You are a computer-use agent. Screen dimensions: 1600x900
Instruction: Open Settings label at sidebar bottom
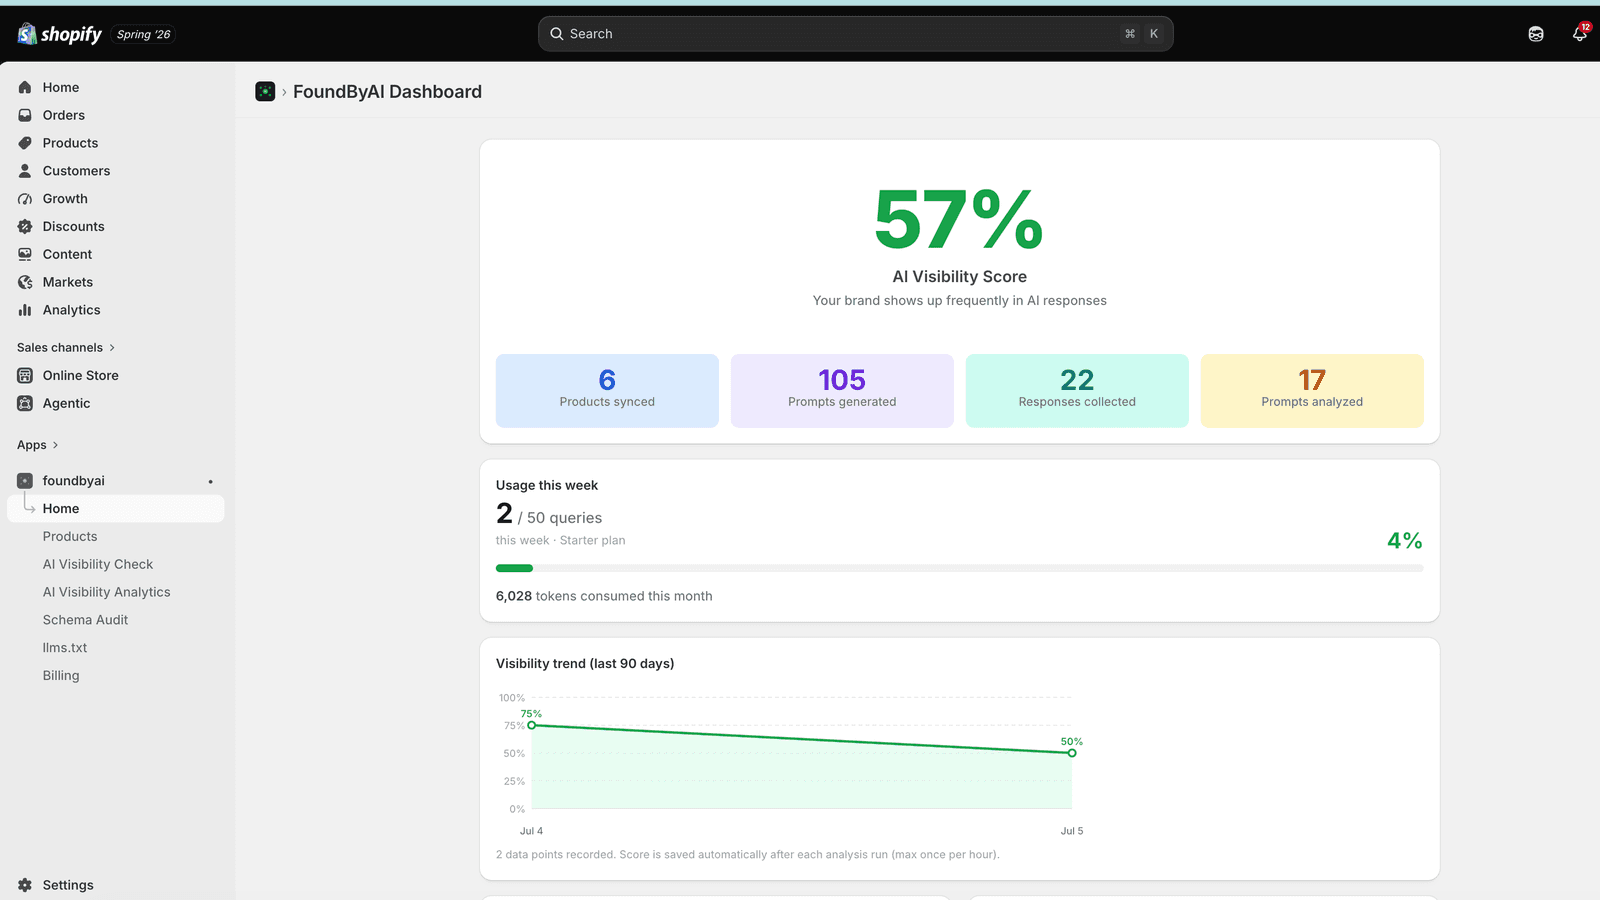(68, 885)
